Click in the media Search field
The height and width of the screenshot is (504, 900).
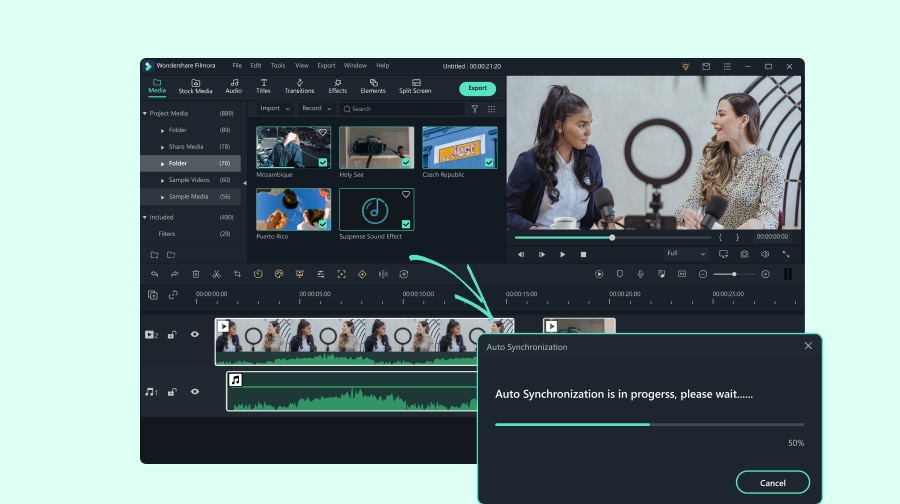point(403,108)
